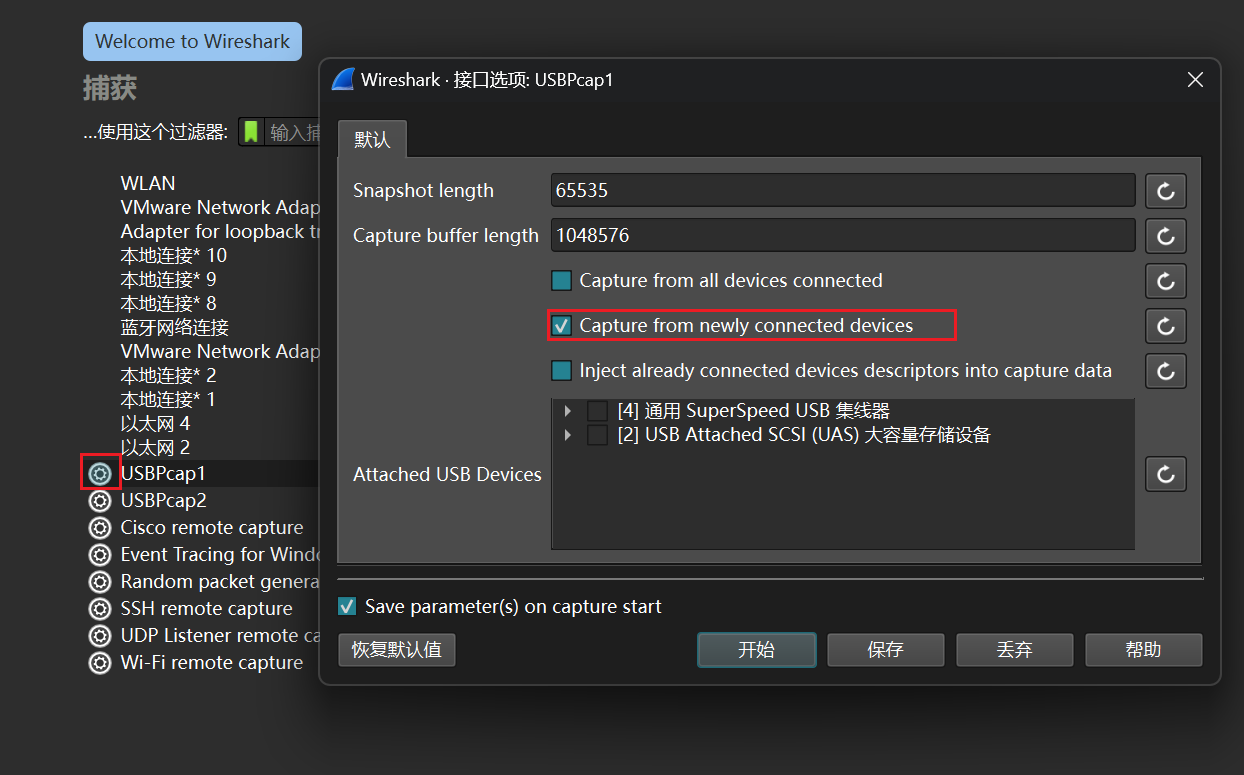Select 本地连接* 1 interface
Image resolution: width=1244 pixels, height=775 pixels.
click(x=169, y=399)
